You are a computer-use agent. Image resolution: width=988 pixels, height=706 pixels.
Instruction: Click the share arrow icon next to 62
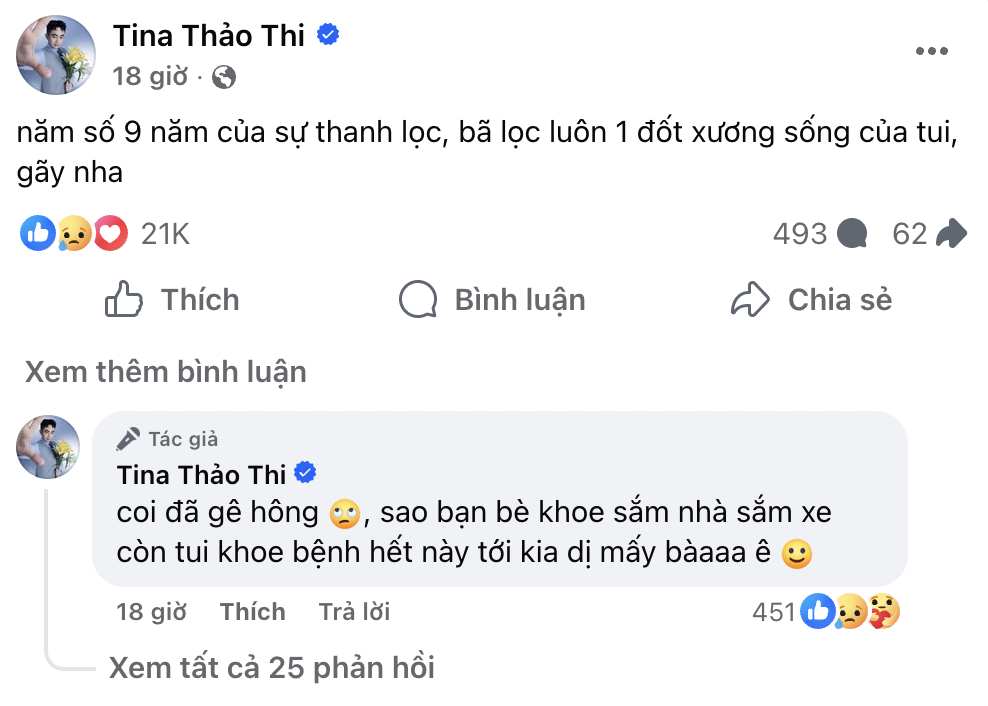(x=950, y=234)
